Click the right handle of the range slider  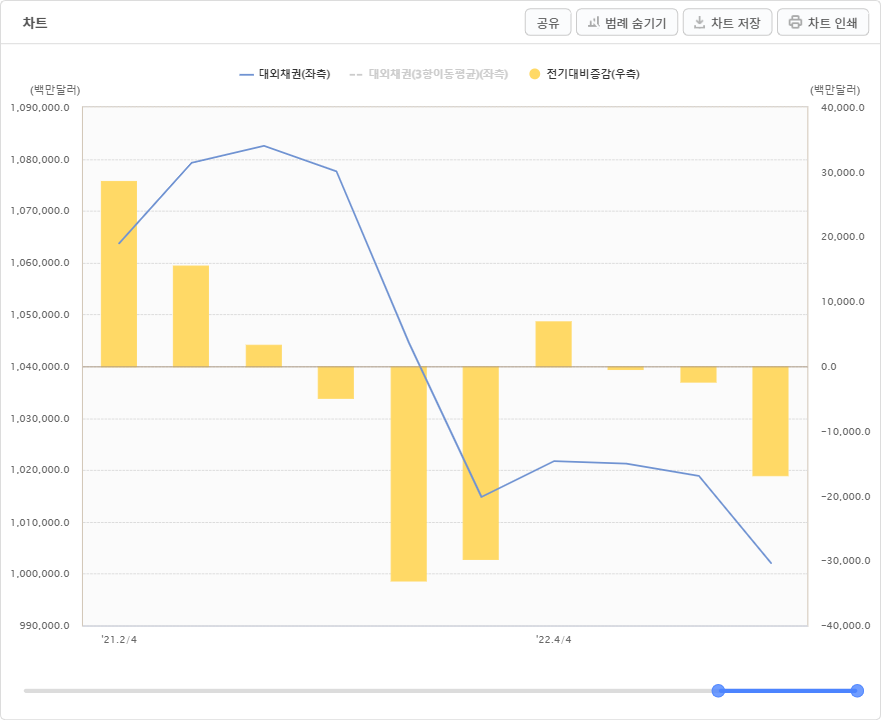[x=857, y=691]
